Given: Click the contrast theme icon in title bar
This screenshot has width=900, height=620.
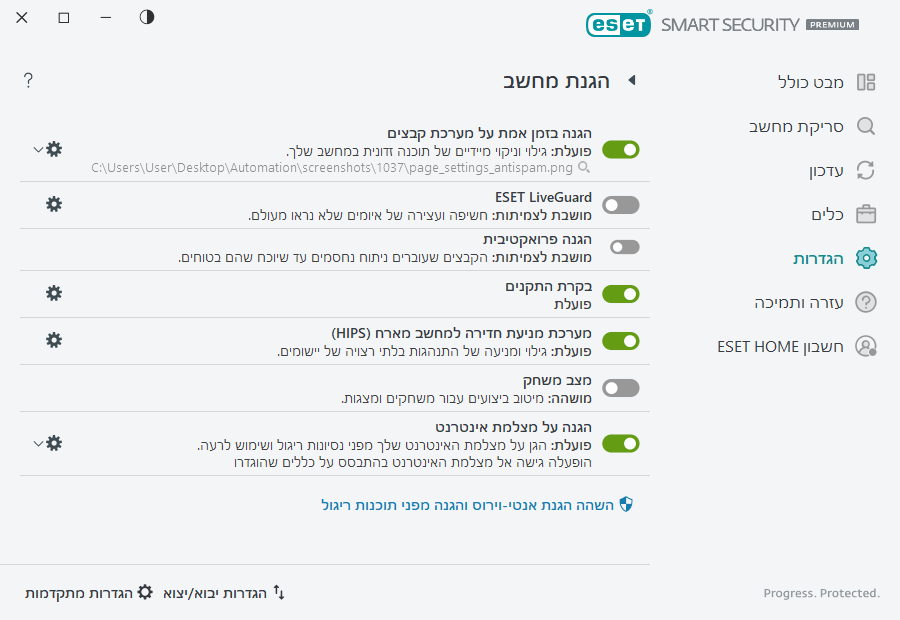Looking at the screenshot, I should [147, 18].
